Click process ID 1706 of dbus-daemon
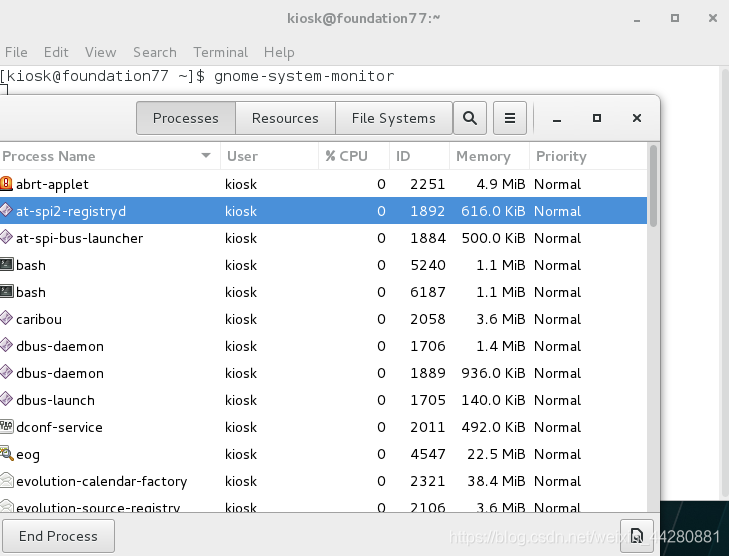The image size is (729, 556). [x=428, y=346]
